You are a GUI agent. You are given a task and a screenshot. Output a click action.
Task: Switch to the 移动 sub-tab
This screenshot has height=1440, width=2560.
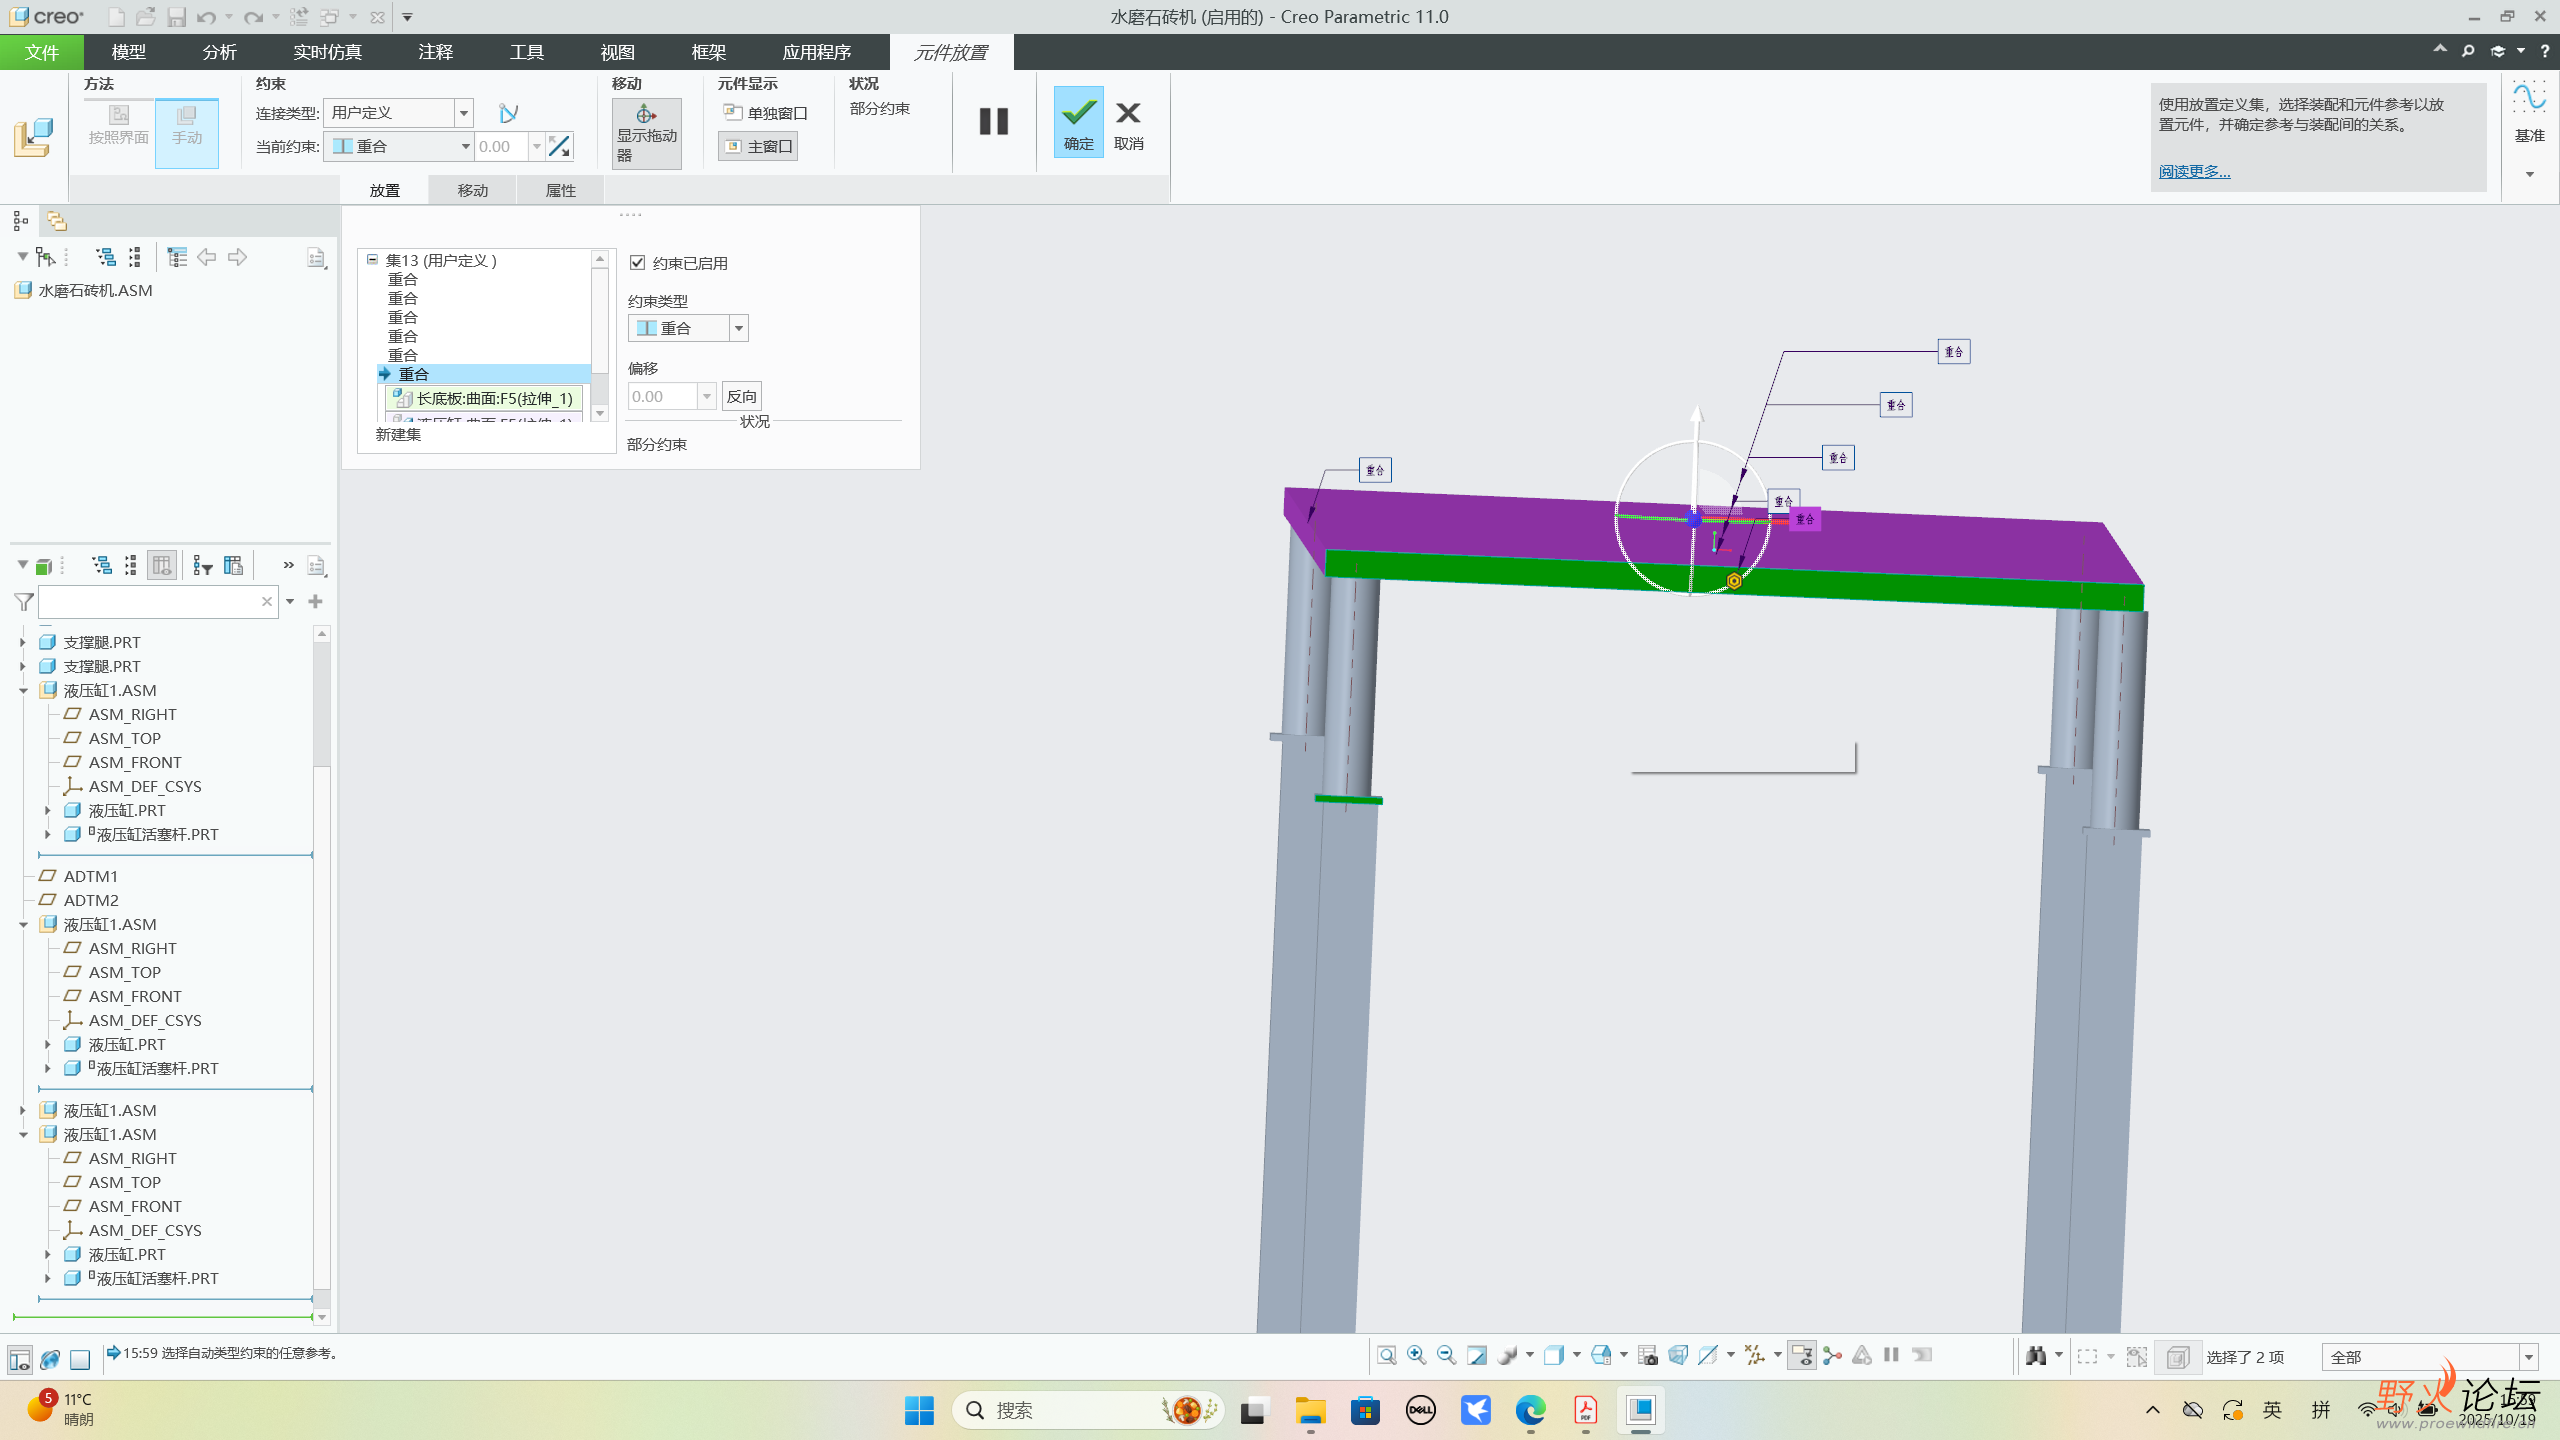472,190
